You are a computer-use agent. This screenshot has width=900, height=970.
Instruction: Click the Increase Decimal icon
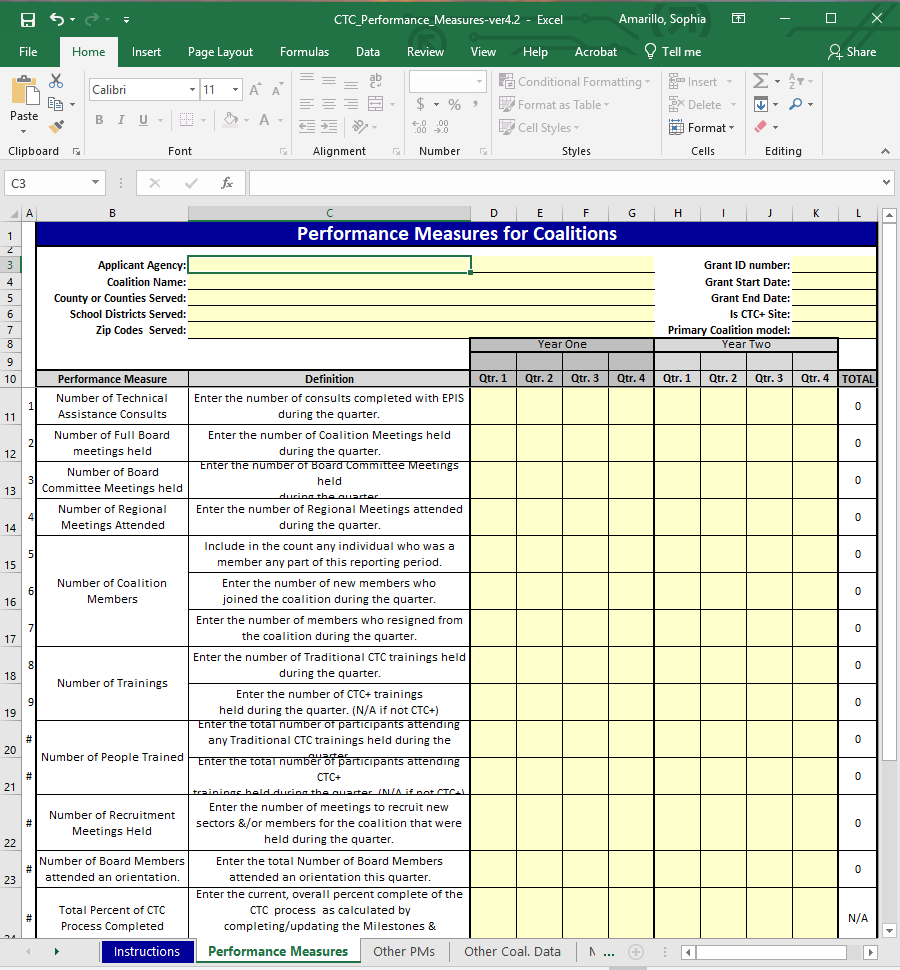(x=419, y=127)
